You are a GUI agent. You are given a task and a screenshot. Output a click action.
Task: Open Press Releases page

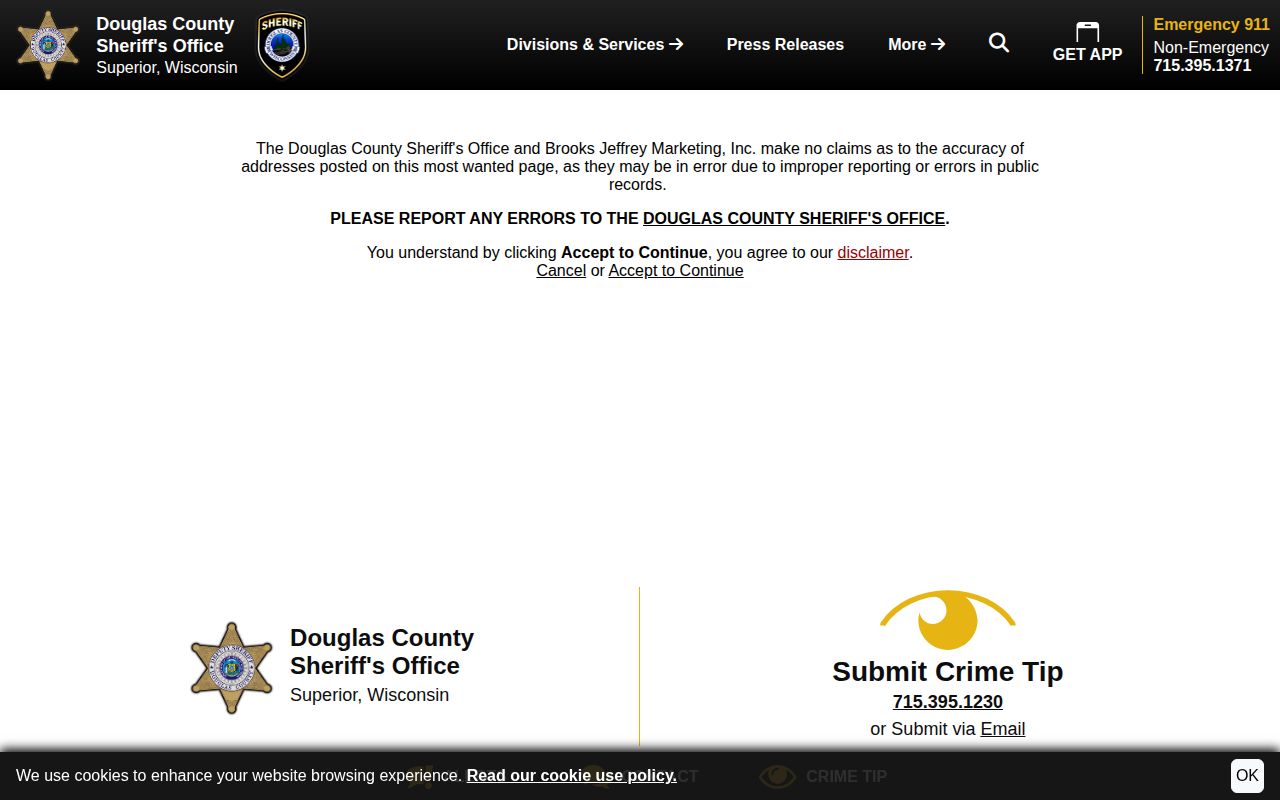tap(785, 44)
